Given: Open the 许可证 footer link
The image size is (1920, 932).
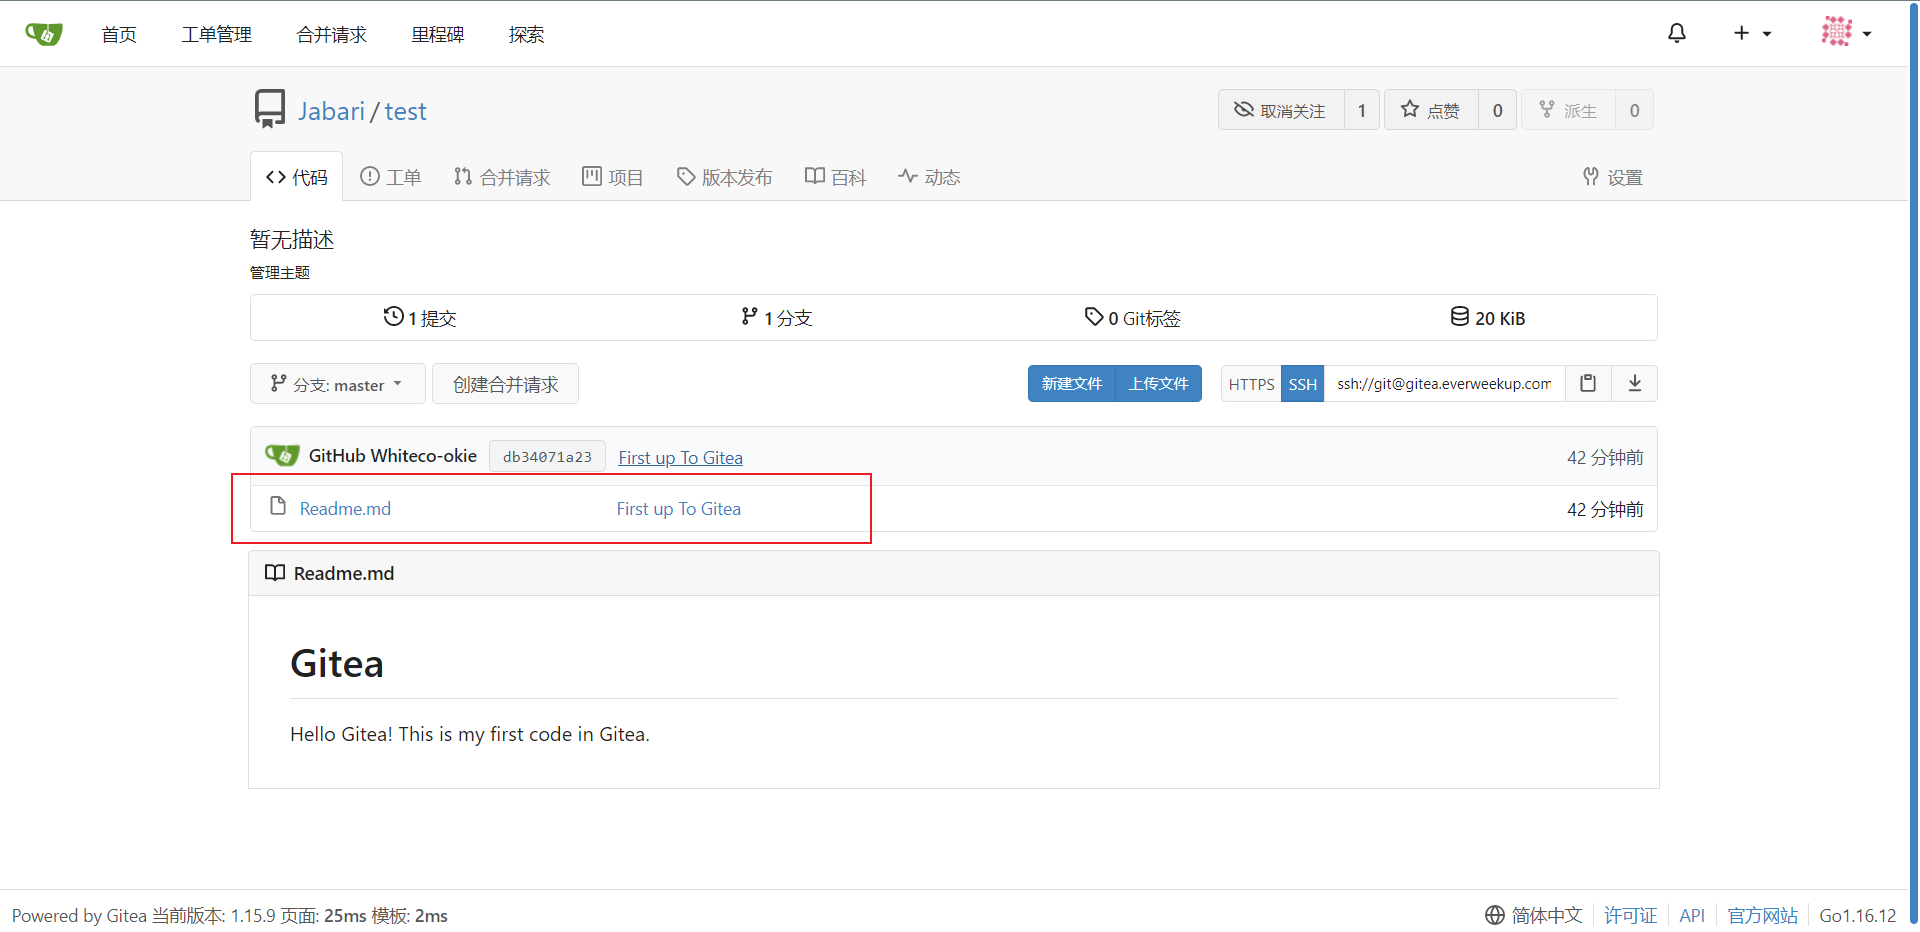Looking at the screenshot, I should (x=1630, y=915).
